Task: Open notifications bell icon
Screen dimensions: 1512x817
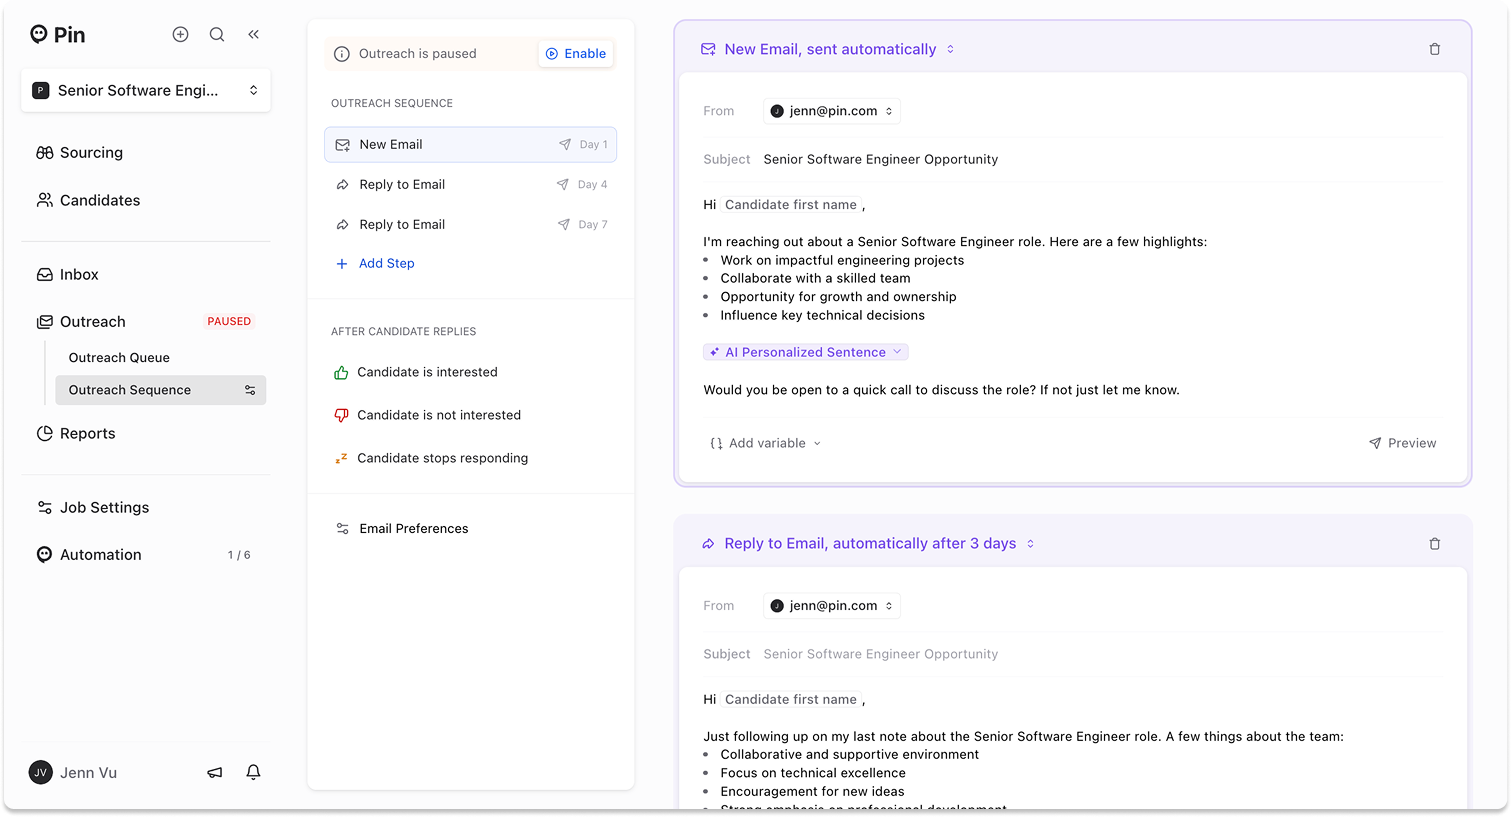Action: click(254, 772)
